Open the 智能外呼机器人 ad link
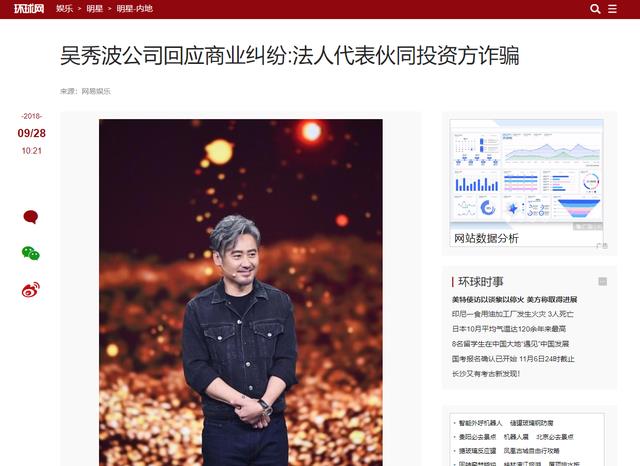 pyautogui.click(x=480, y=423)
